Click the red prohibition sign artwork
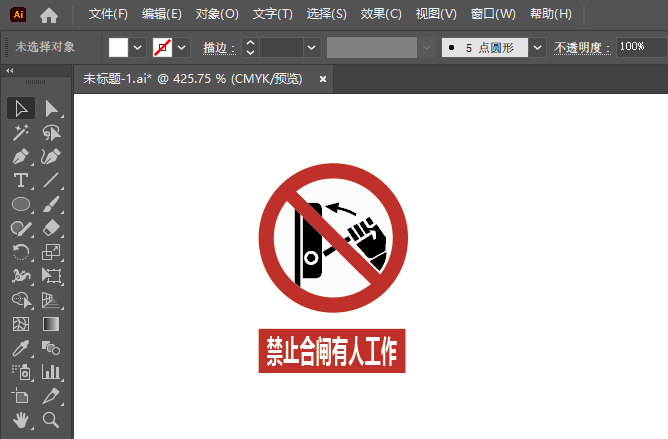Image resolution: width=668 pixels, height=439 pixels. point(333,238)
